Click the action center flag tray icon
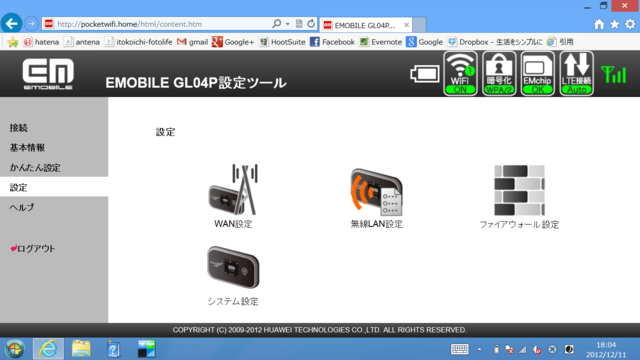Screen dimensions: 640x360 [x=509, y=349]
